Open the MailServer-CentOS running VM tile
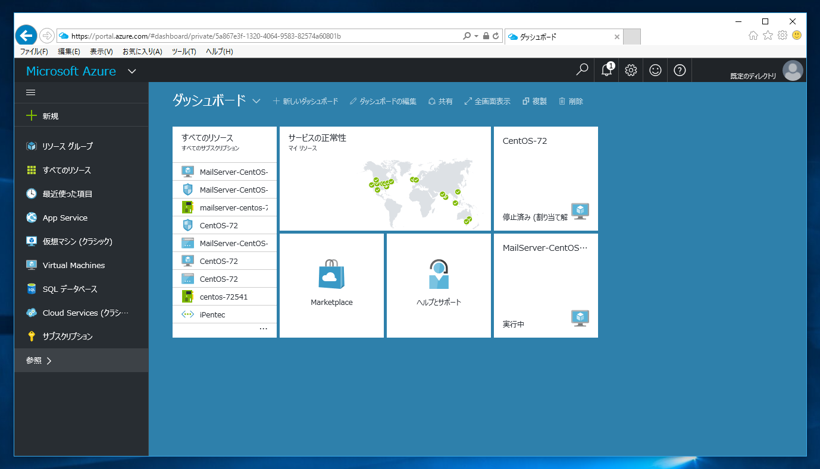This screenshot has height=469, width=820. click(545, 285)
